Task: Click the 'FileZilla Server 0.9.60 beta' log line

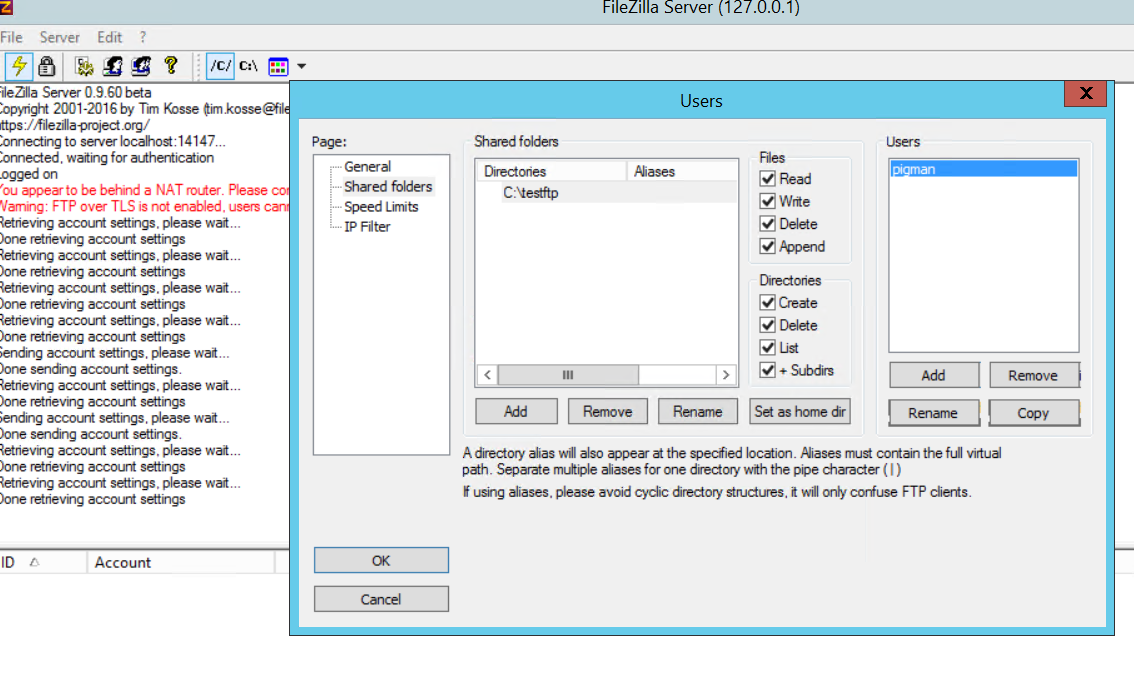Action: 76,93
